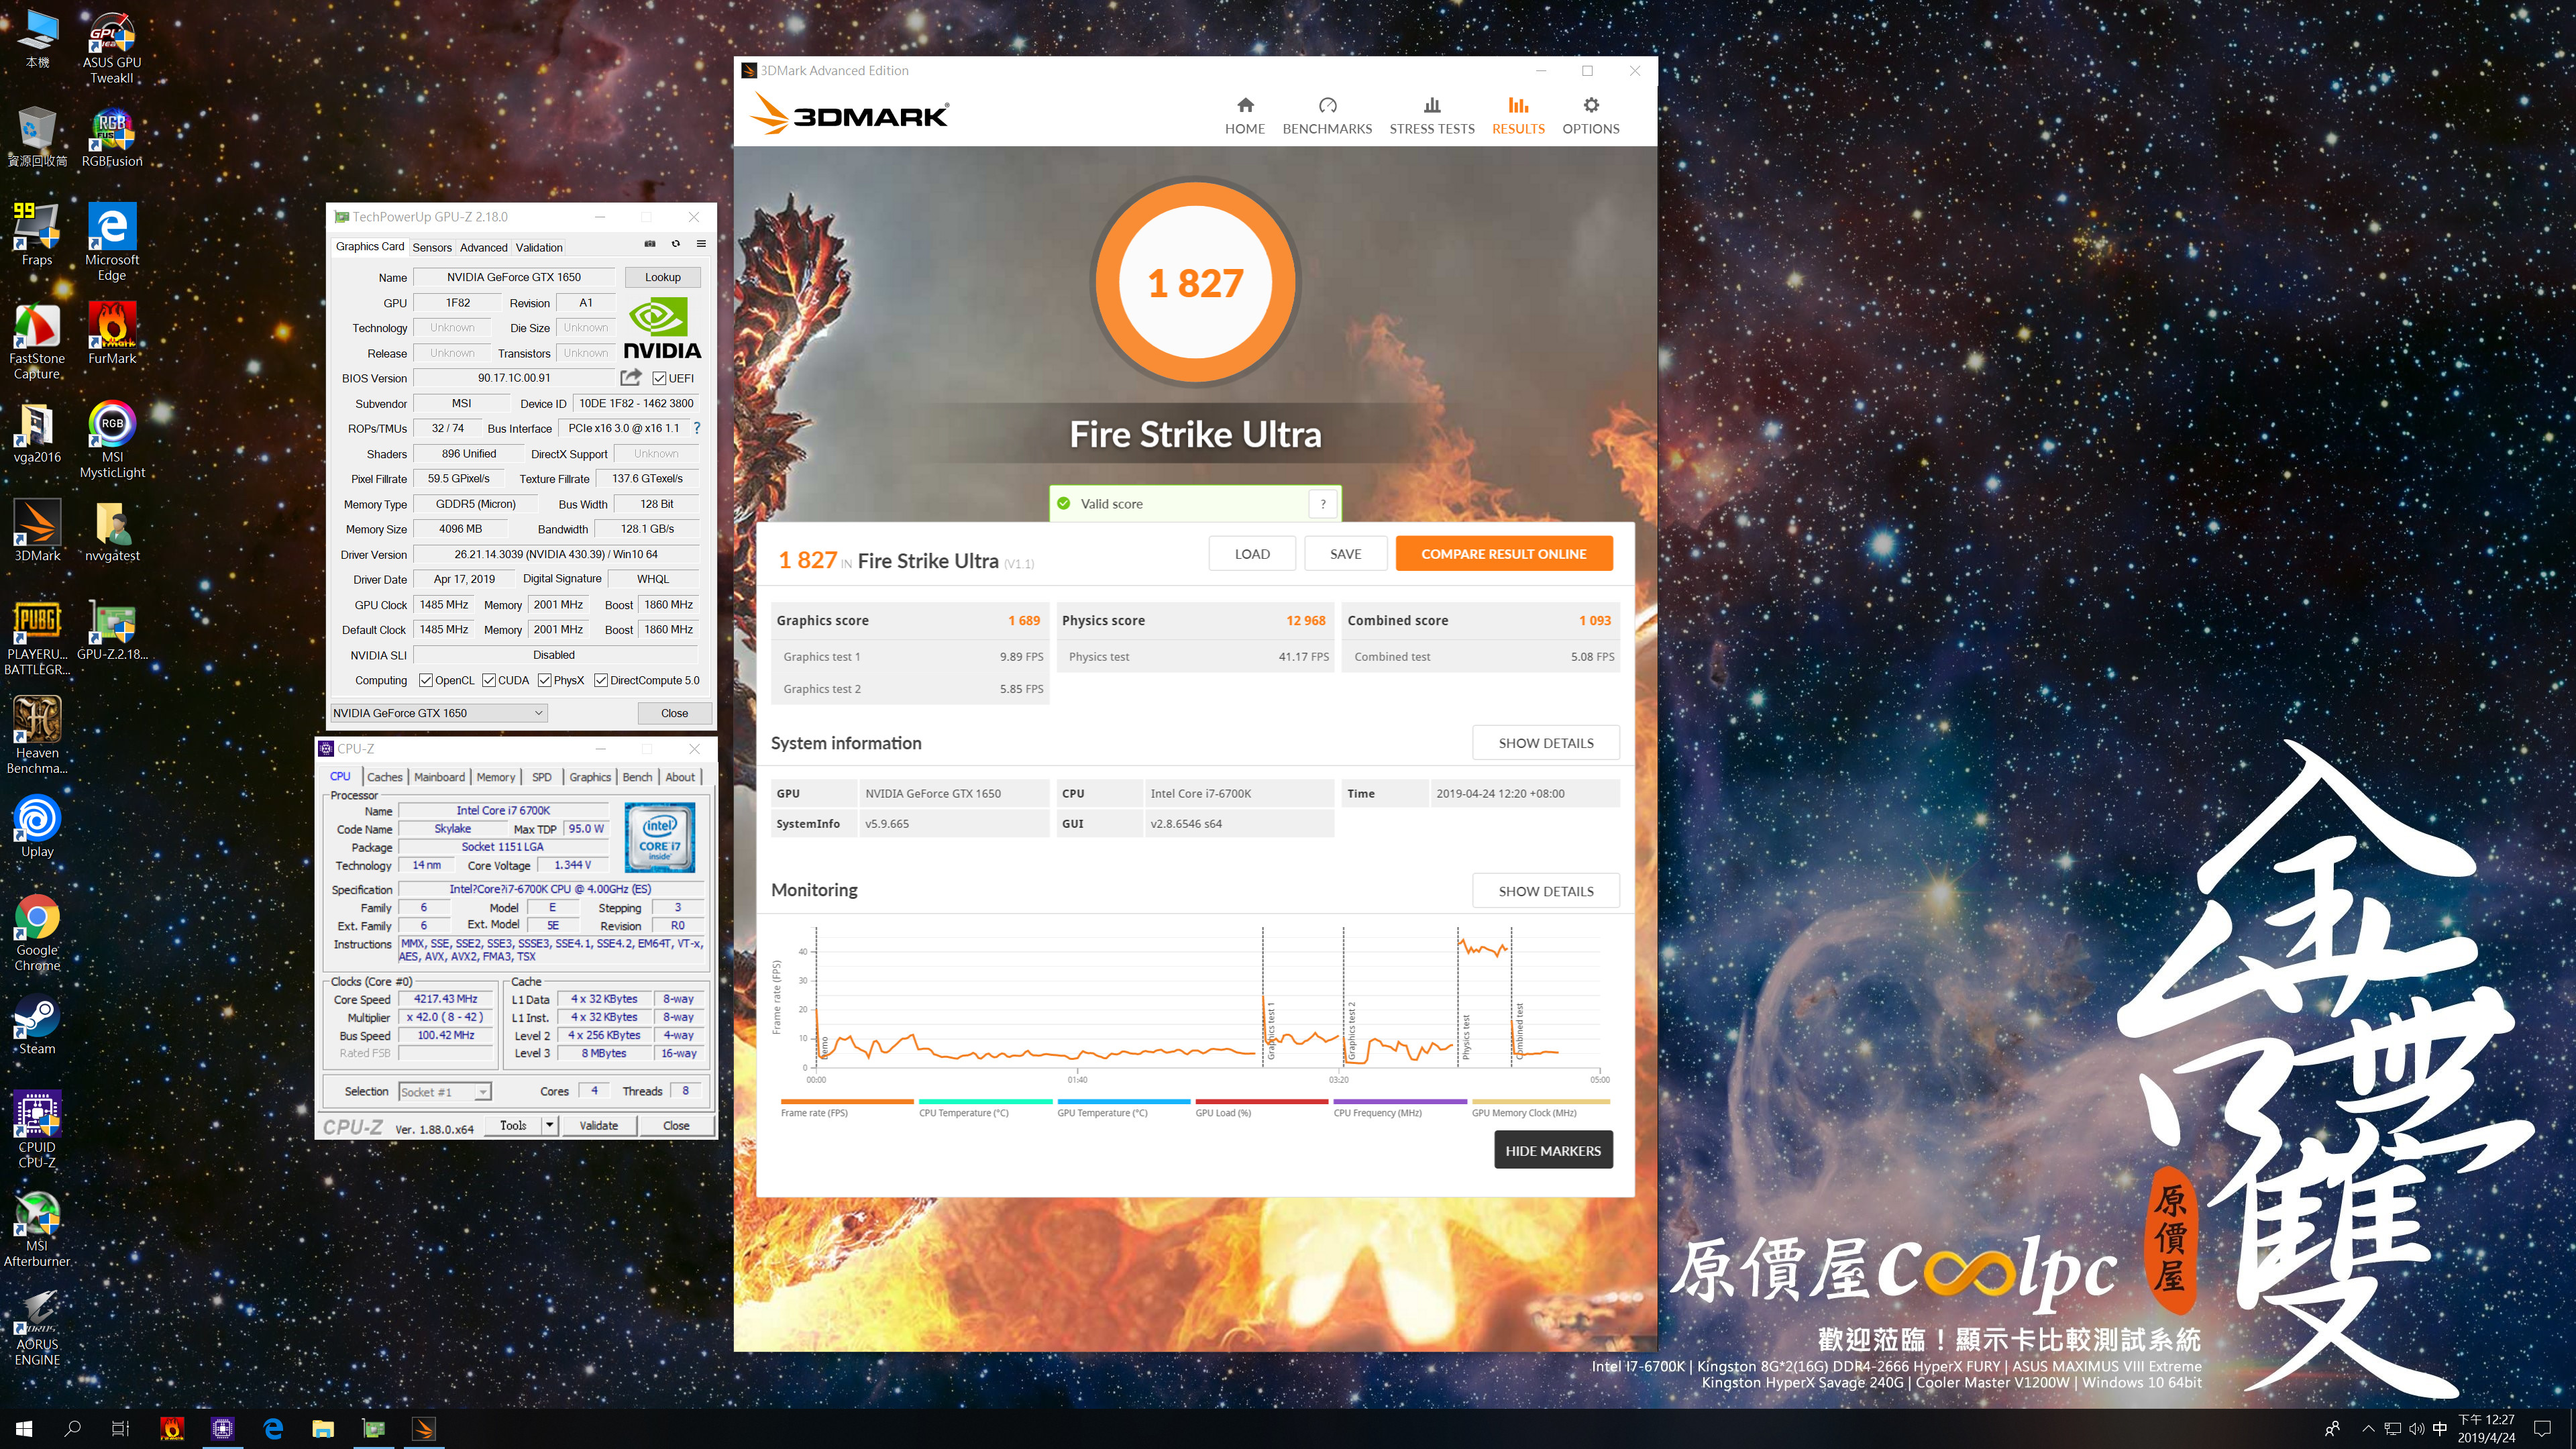Switch to Memory tab in CPU-Z

coord(496,777)
